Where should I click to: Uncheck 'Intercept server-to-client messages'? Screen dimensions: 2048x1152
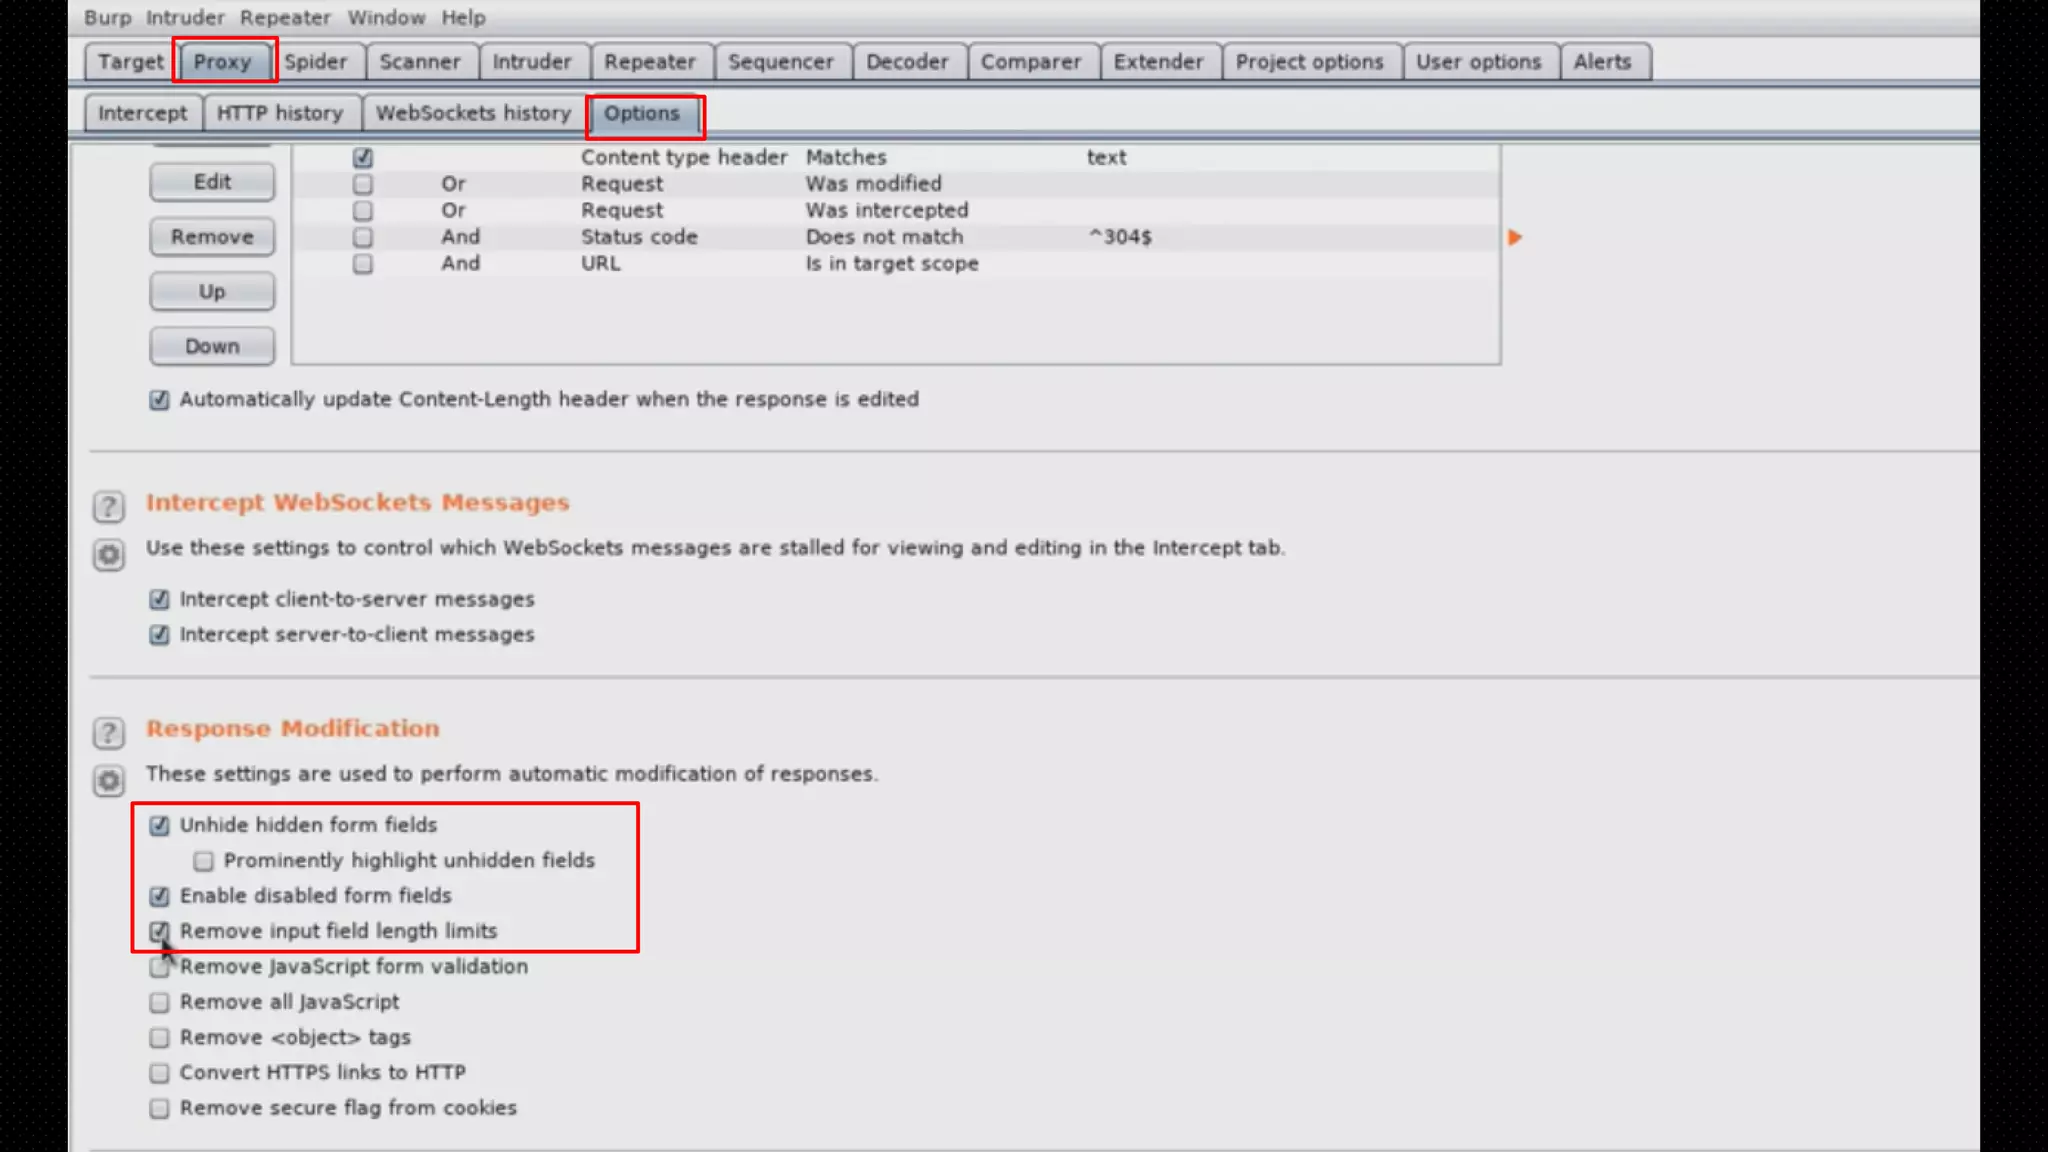159,635
